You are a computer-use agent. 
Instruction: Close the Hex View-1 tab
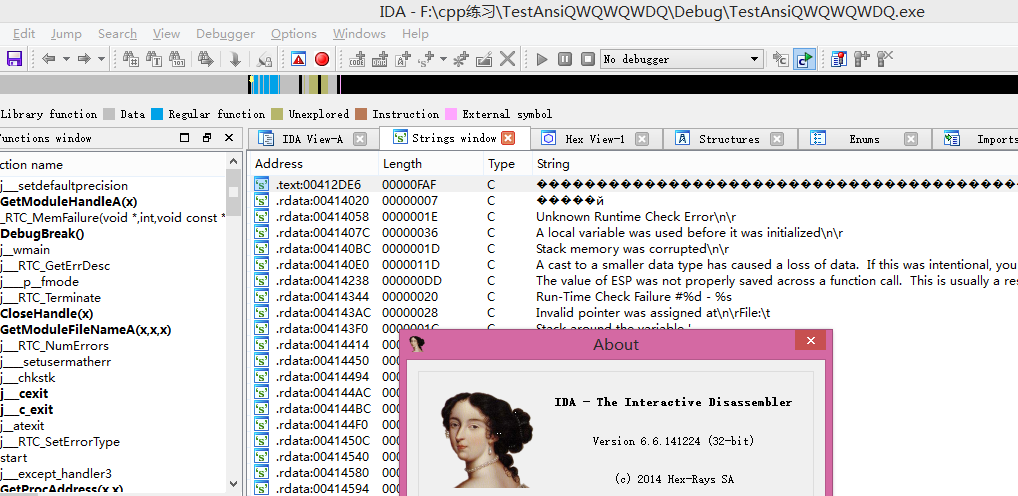coord(641,139)
